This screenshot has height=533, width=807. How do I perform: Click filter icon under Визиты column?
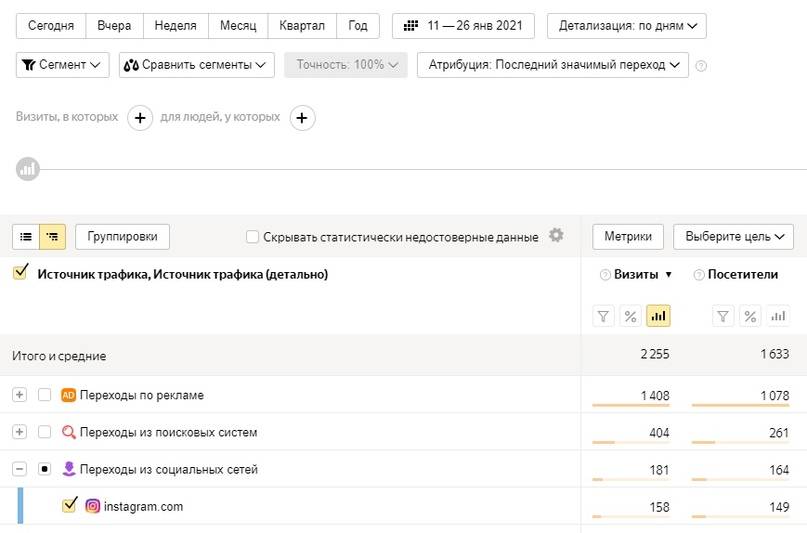point(603,316)
